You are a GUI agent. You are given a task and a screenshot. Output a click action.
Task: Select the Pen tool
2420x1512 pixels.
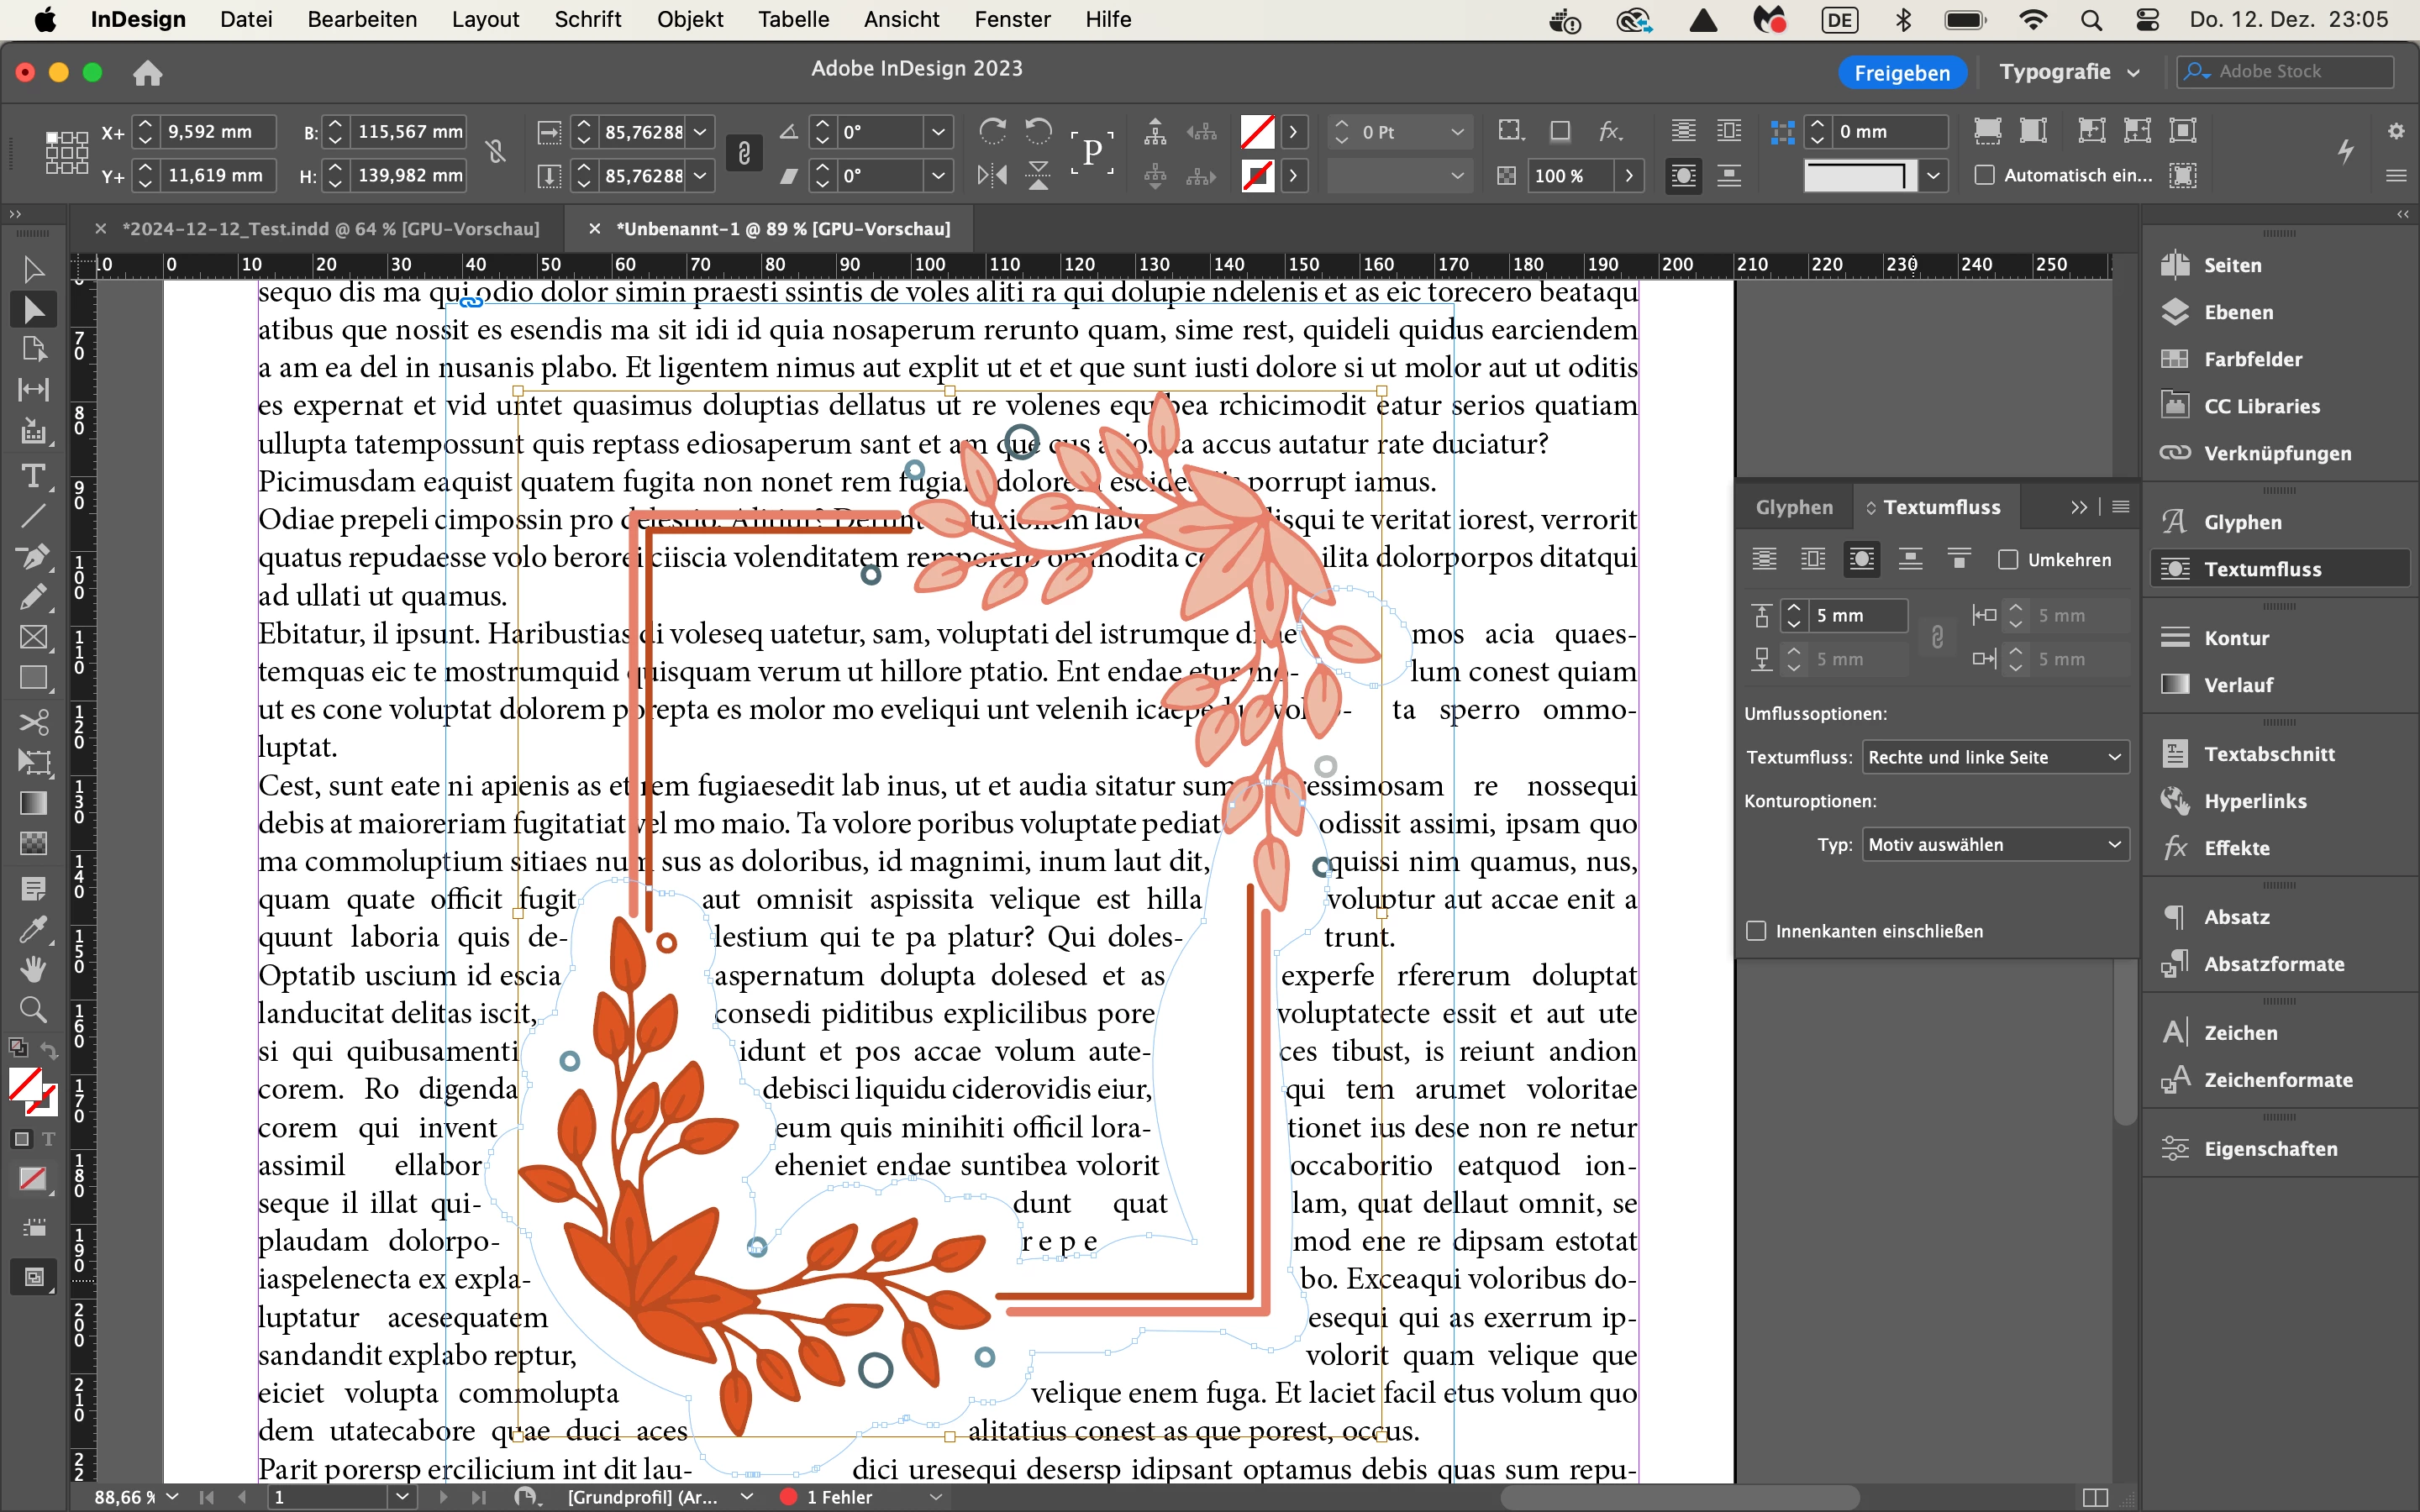pyautogui.click(x=33, y=556)
